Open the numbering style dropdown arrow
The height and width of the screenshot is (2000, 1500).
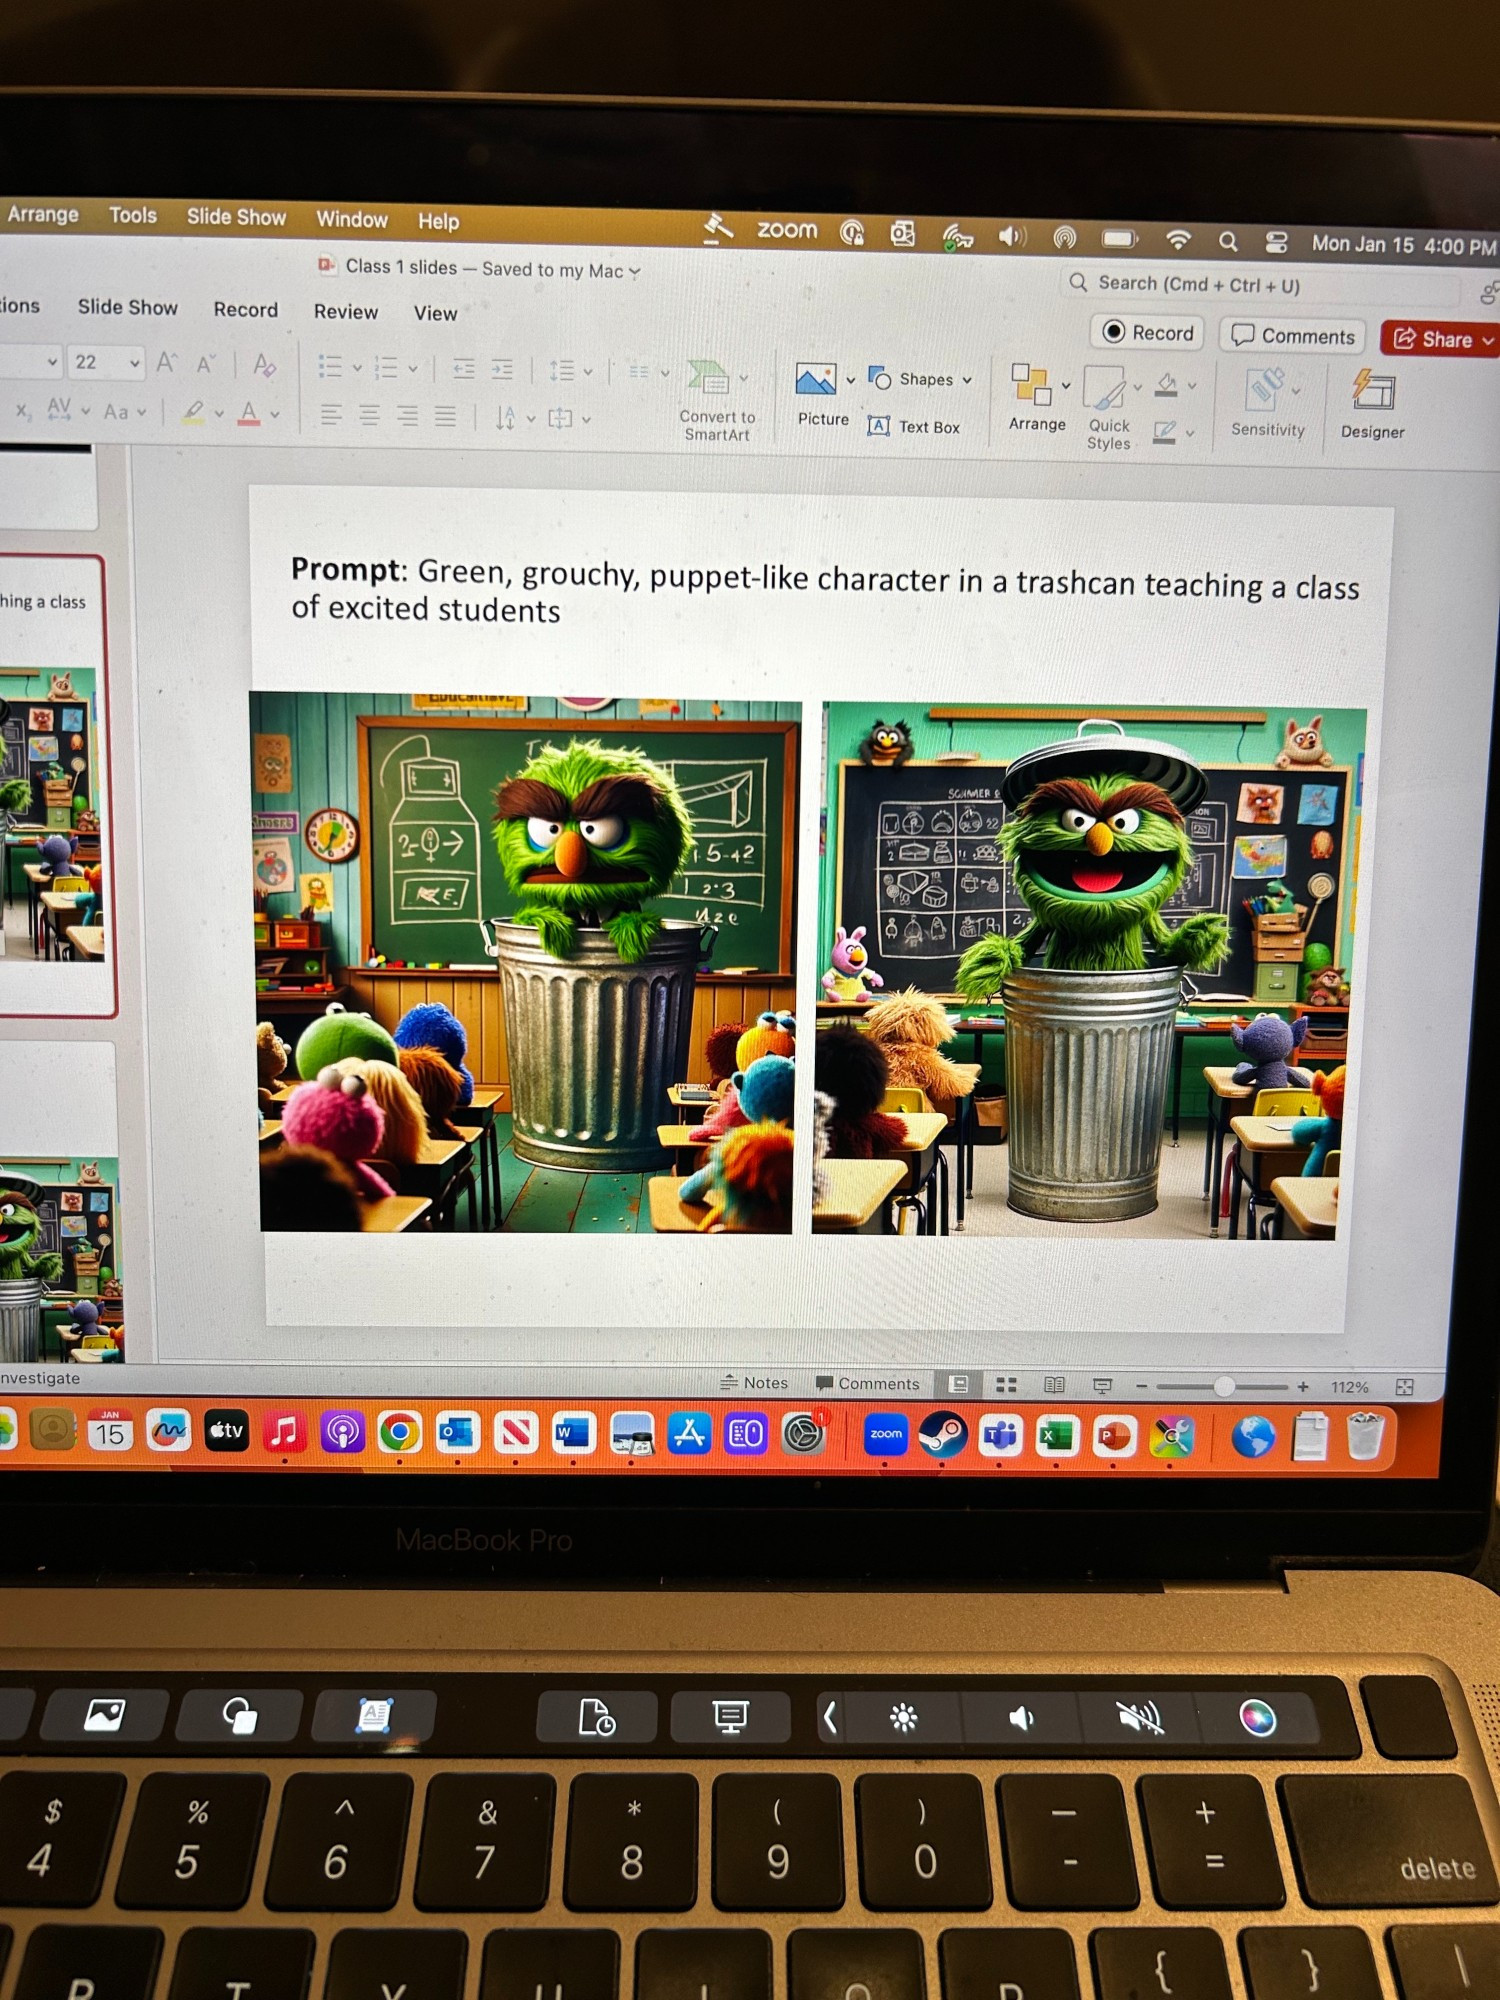(x=412, y=369)
